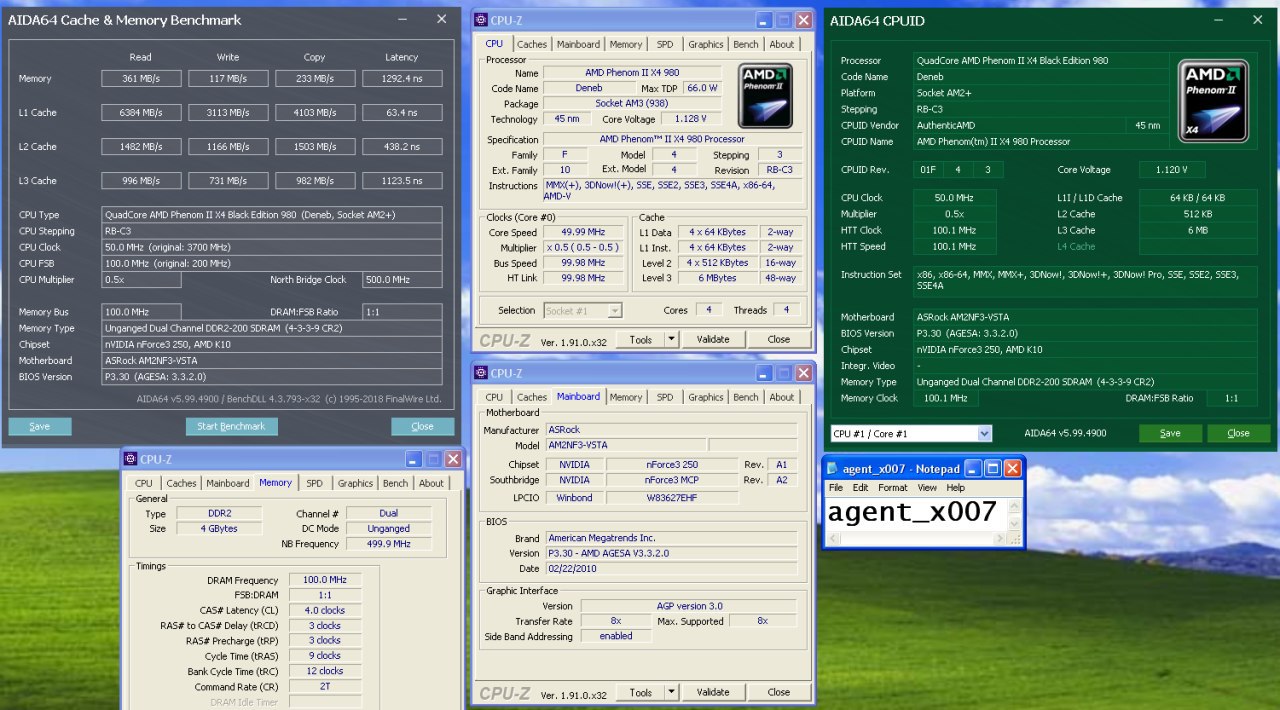Click Save in AIDA64 Cache & Memory Benchmark
1280x710 pixels.
[40, 426]
